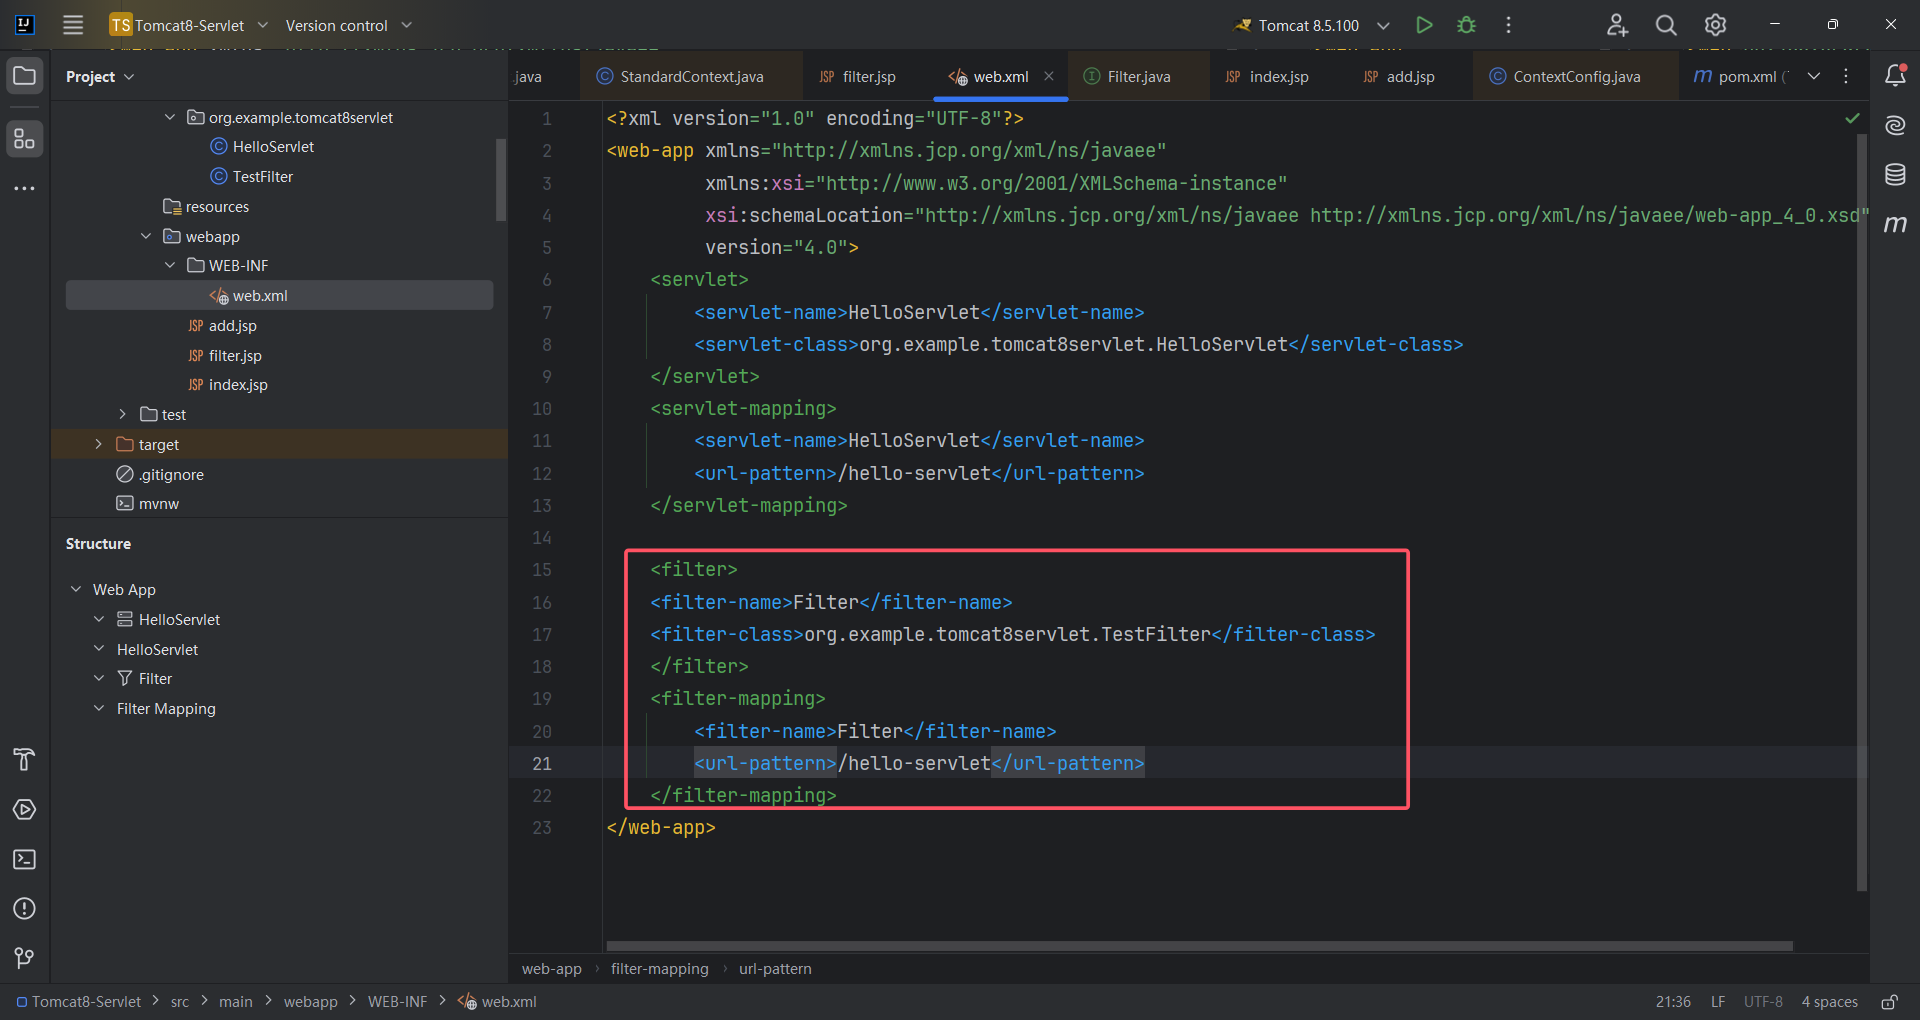Change indent setting 4 spaces
Image resolution: width=1920 pixels, height=1020 pixels.
pyautogui.click(x=1829, y=1002)
